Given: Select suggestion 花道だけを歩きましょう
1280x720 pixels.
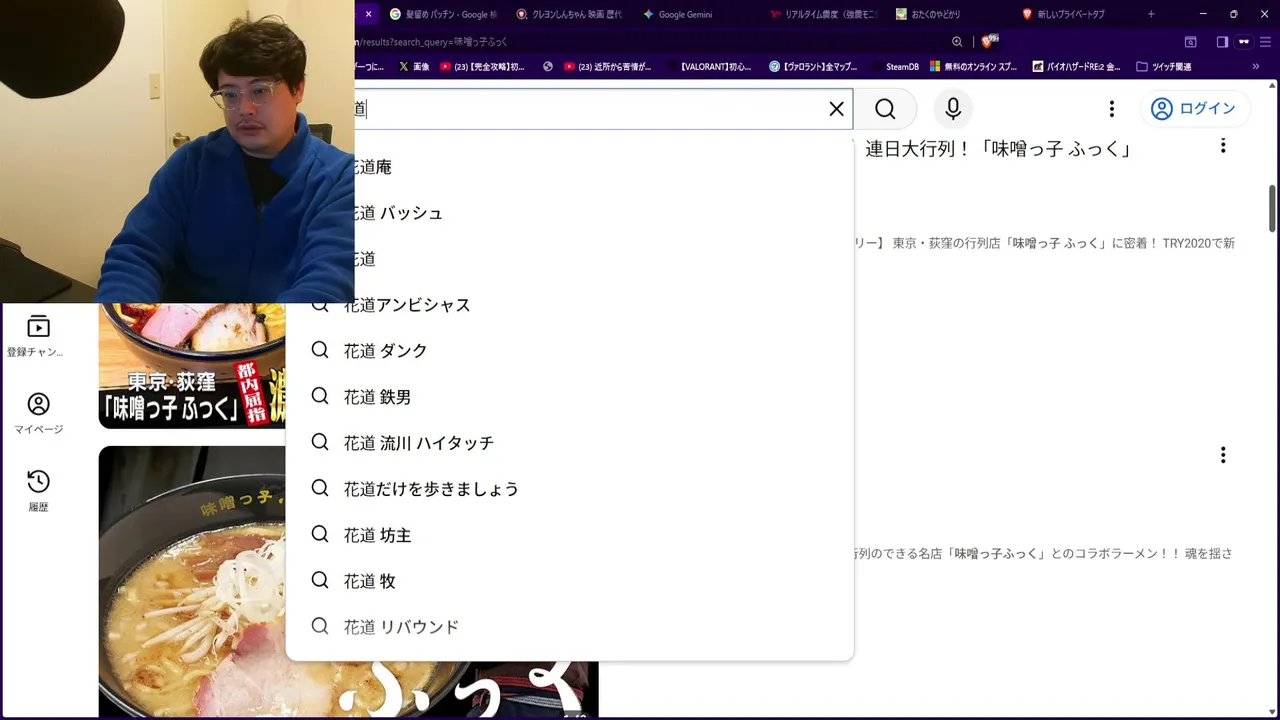Looking at the screenshot, I should click(570, 489).
